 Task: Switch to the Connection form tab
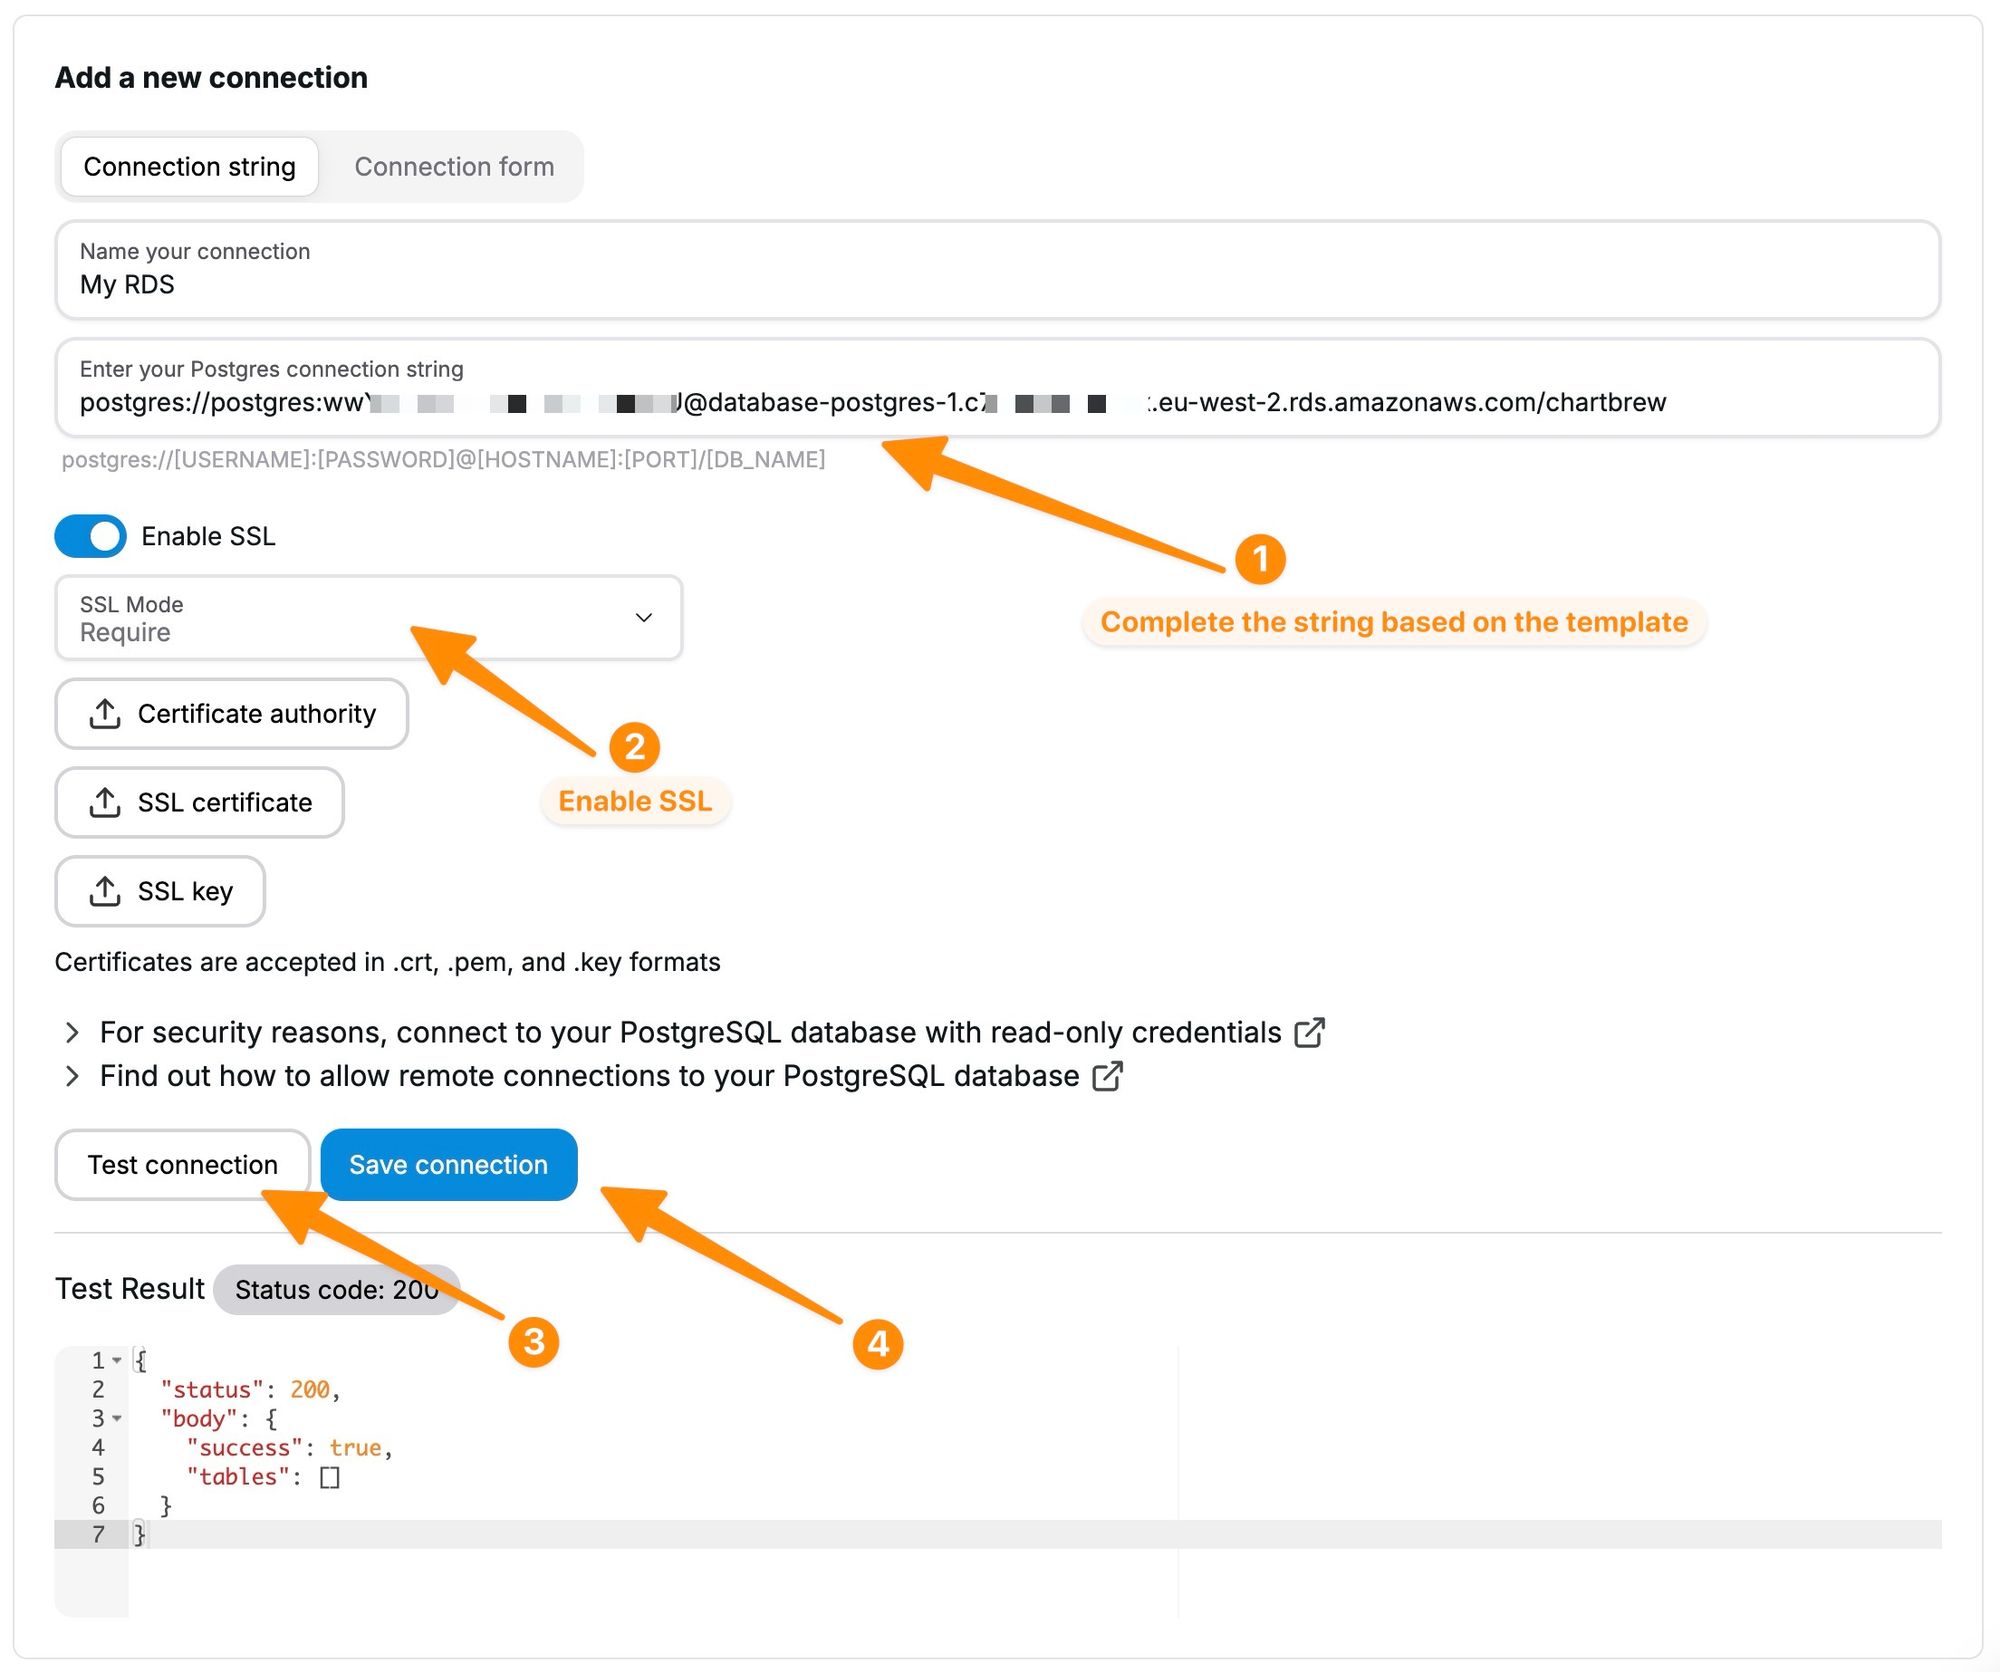(x=454, y=167)
